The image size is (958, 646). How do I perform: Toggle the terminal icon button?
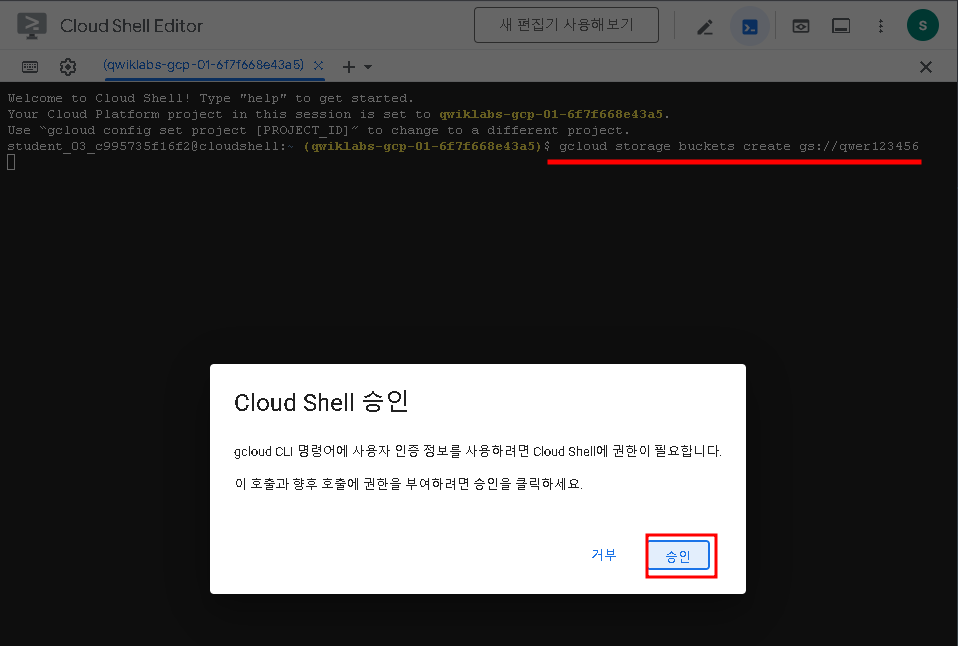click(750, 27)
